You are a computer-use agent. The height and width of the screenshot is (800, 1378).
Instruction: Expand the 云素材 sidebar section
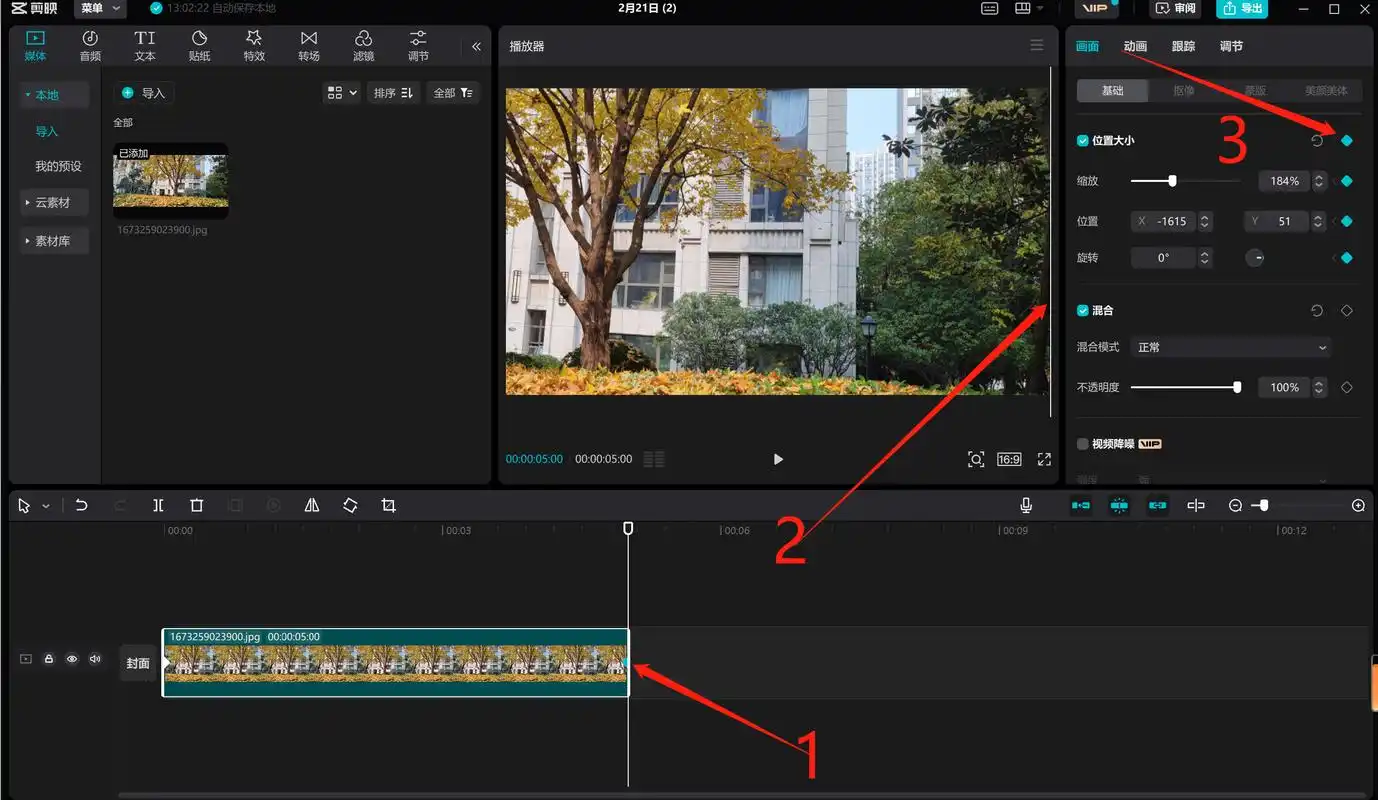coord(52,202)
